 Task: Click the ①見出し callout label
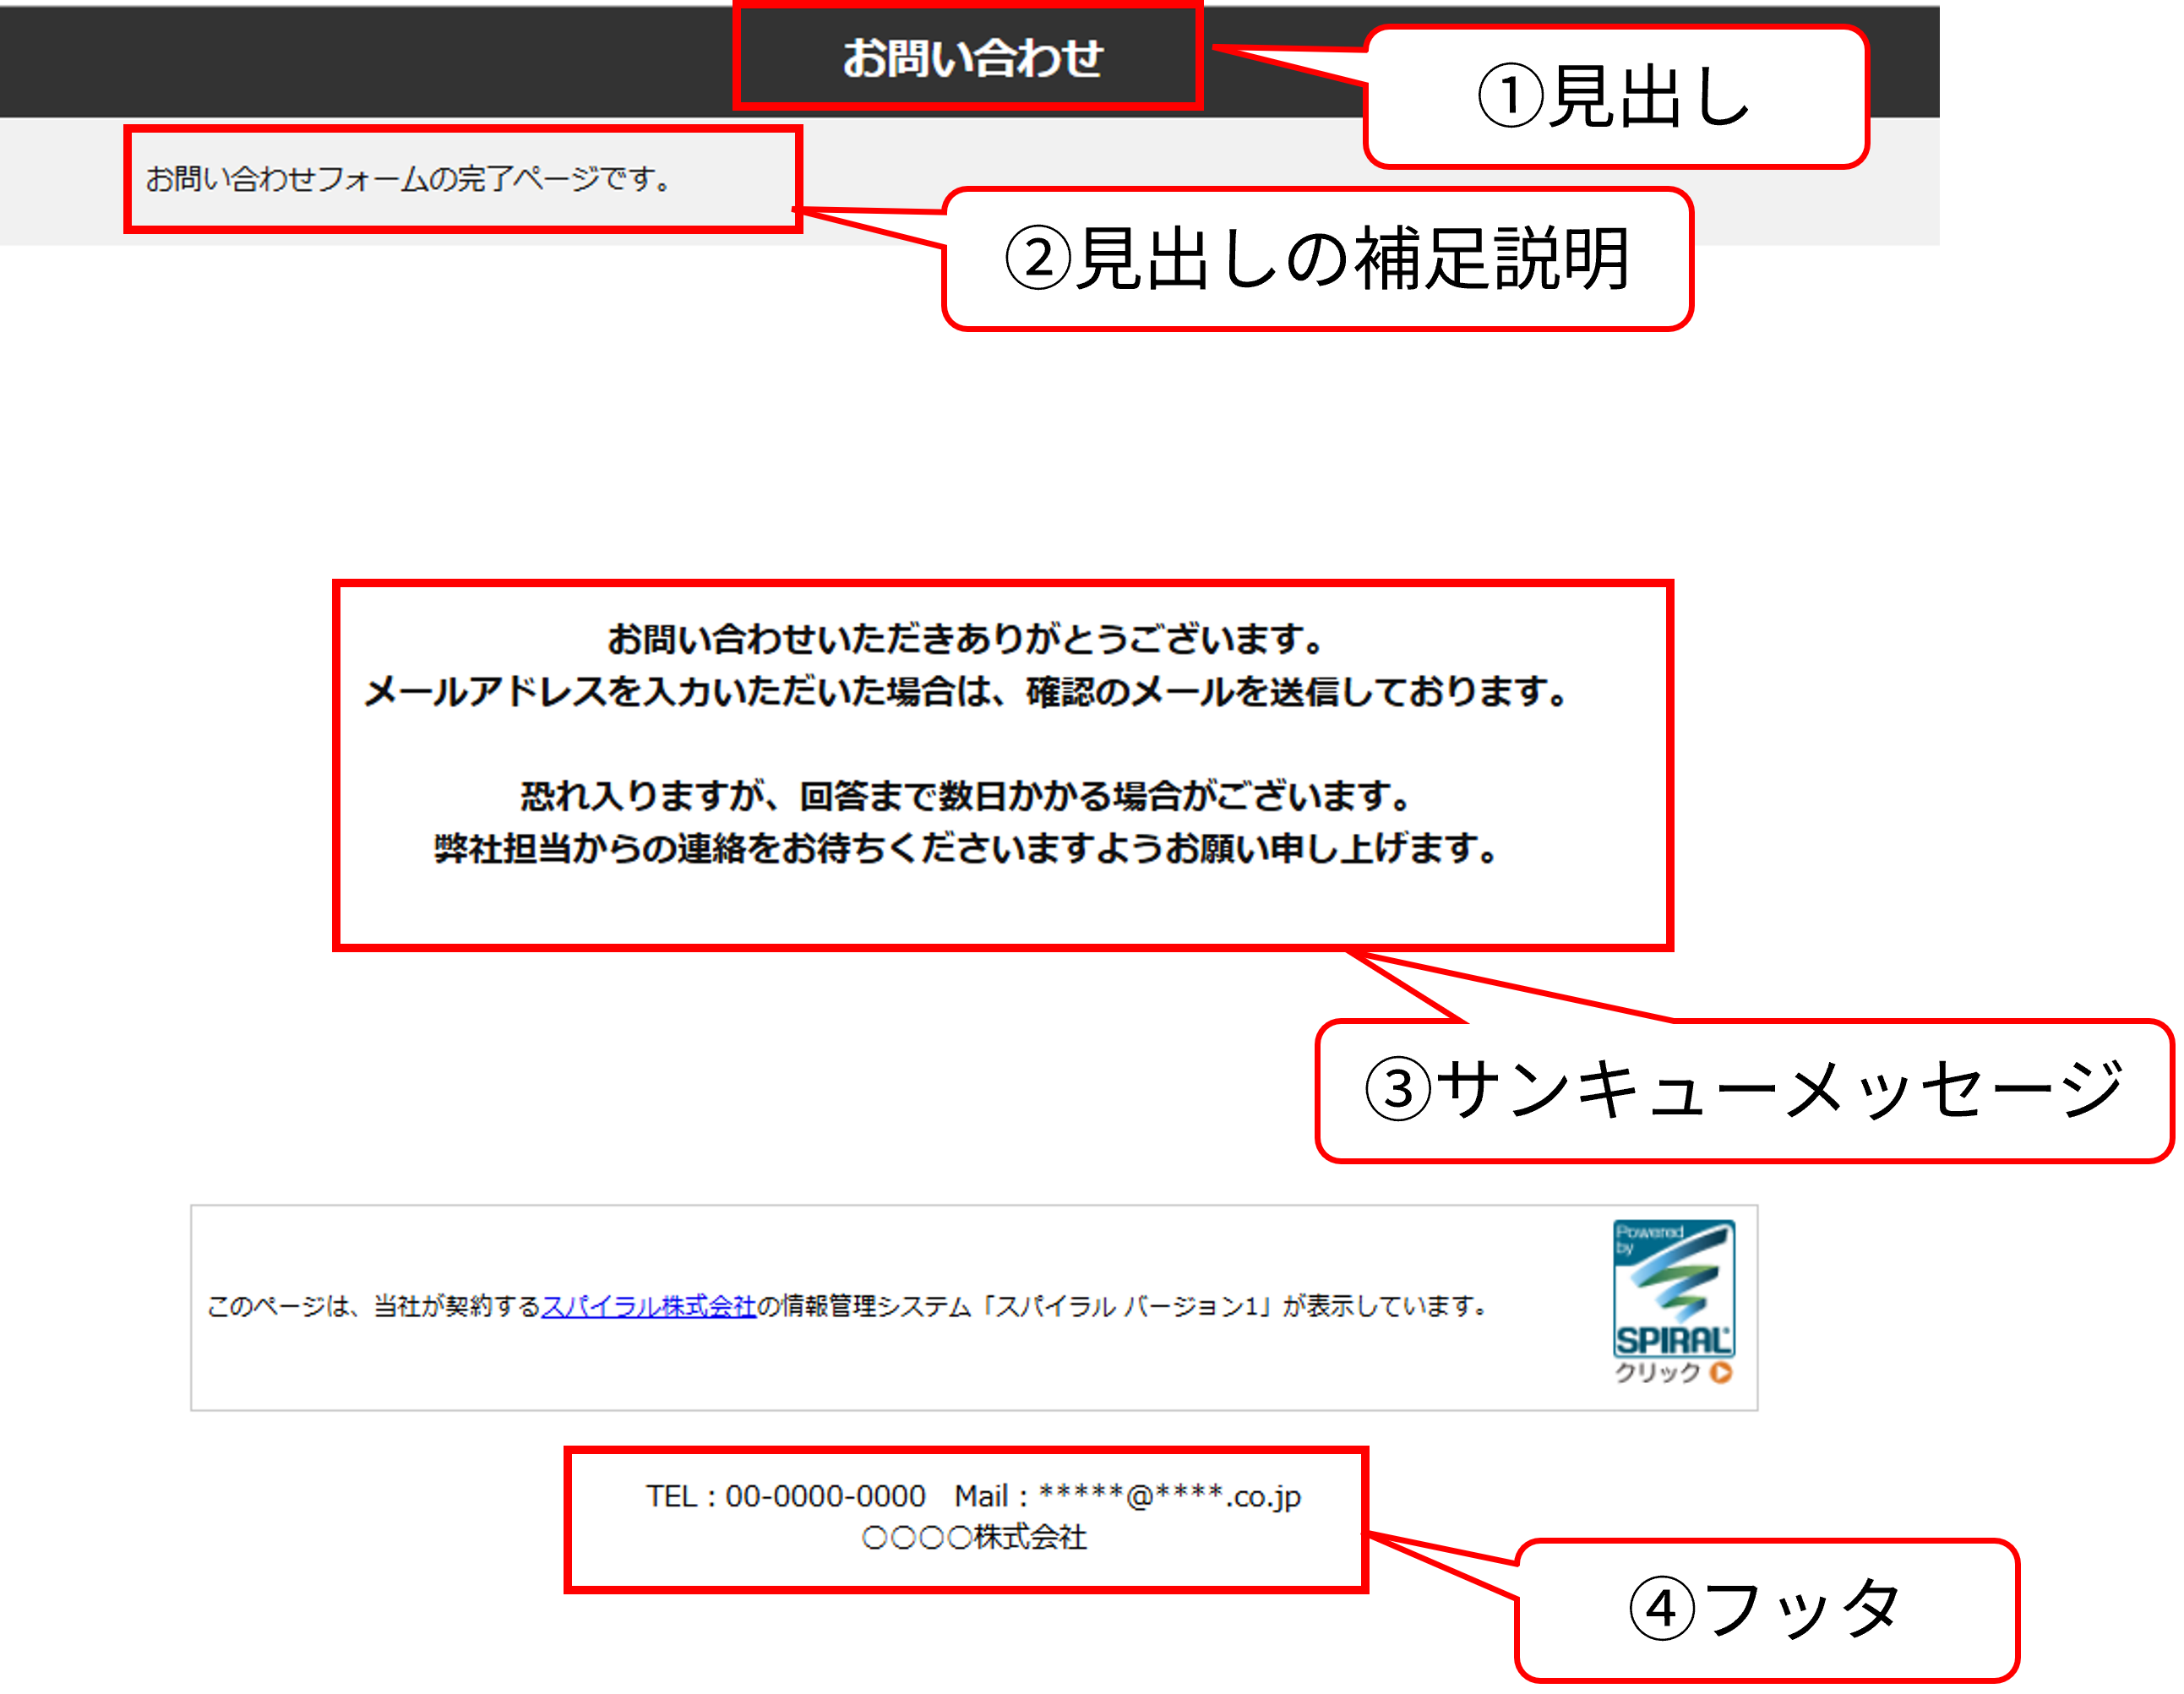point(1614,97)
